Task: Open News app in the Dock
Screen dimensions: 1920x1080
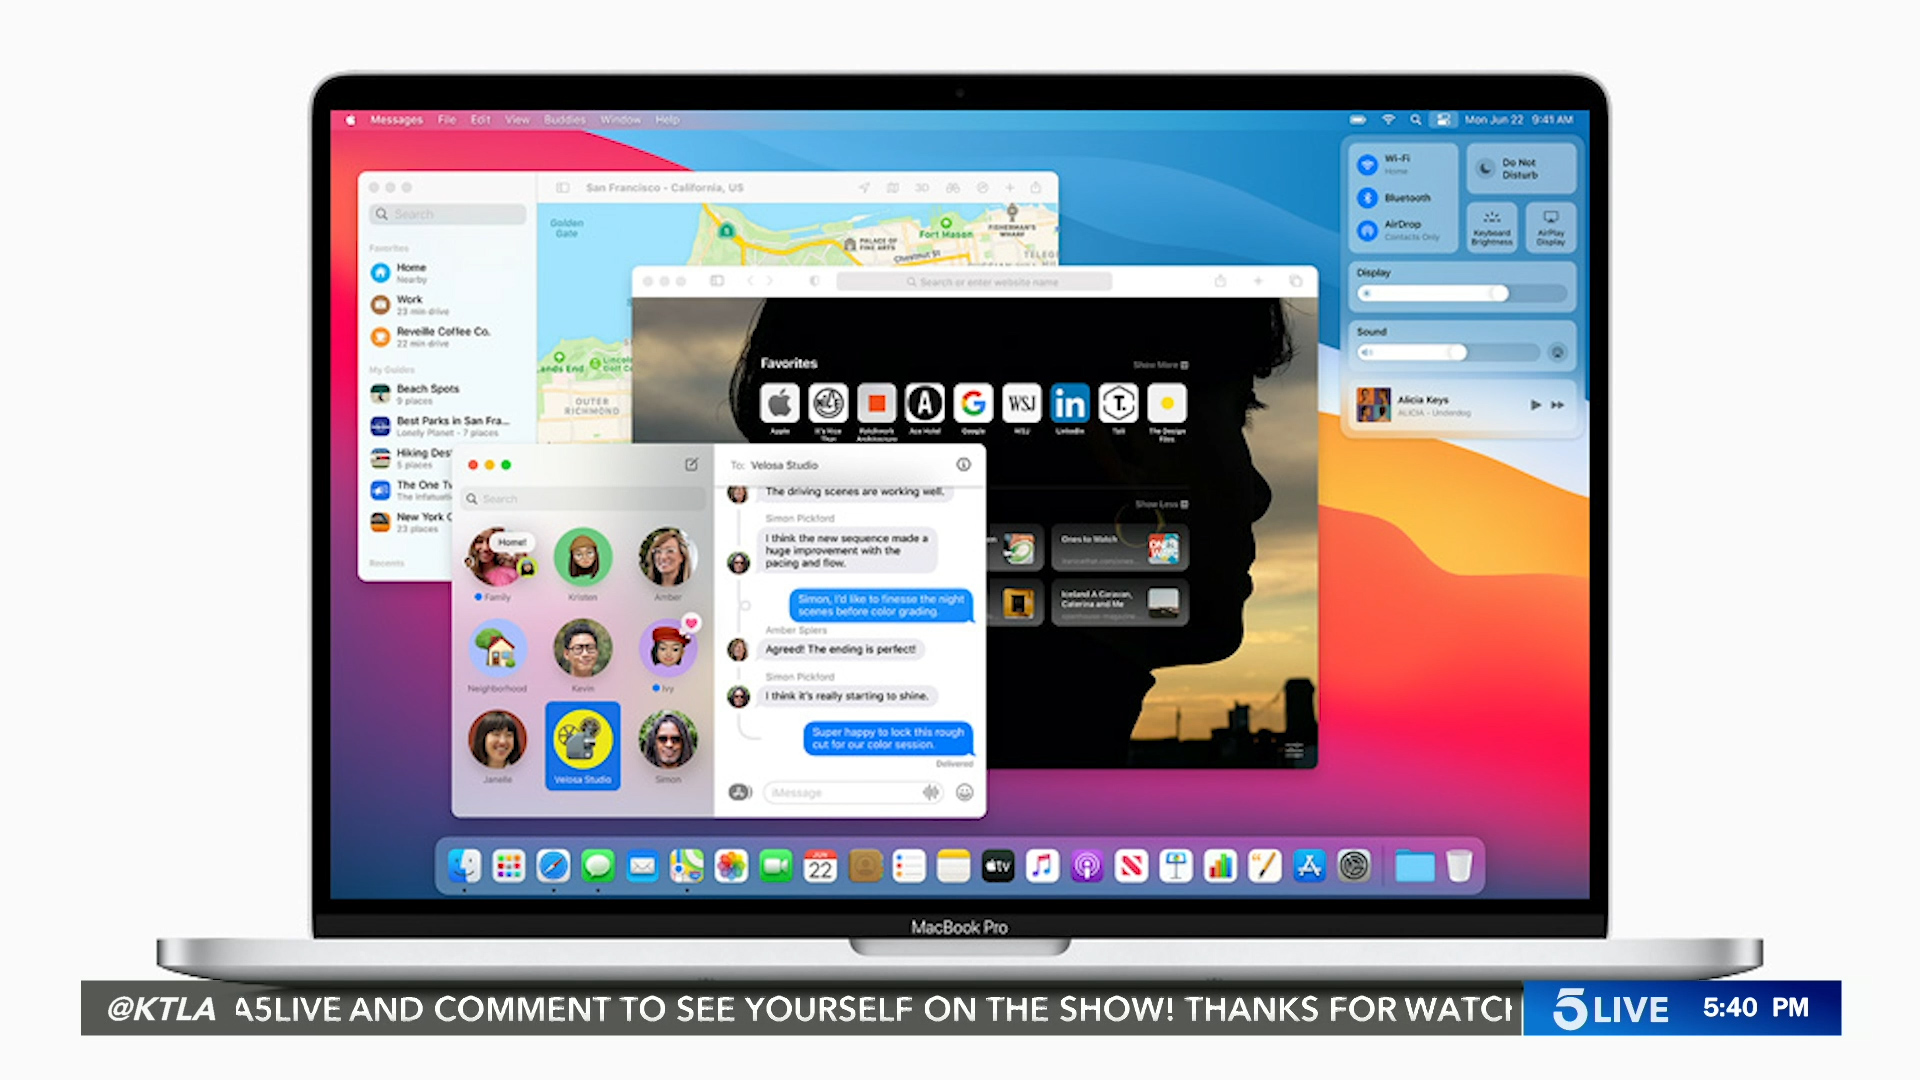Action: pyautogui.click(x=1131, y=866)
